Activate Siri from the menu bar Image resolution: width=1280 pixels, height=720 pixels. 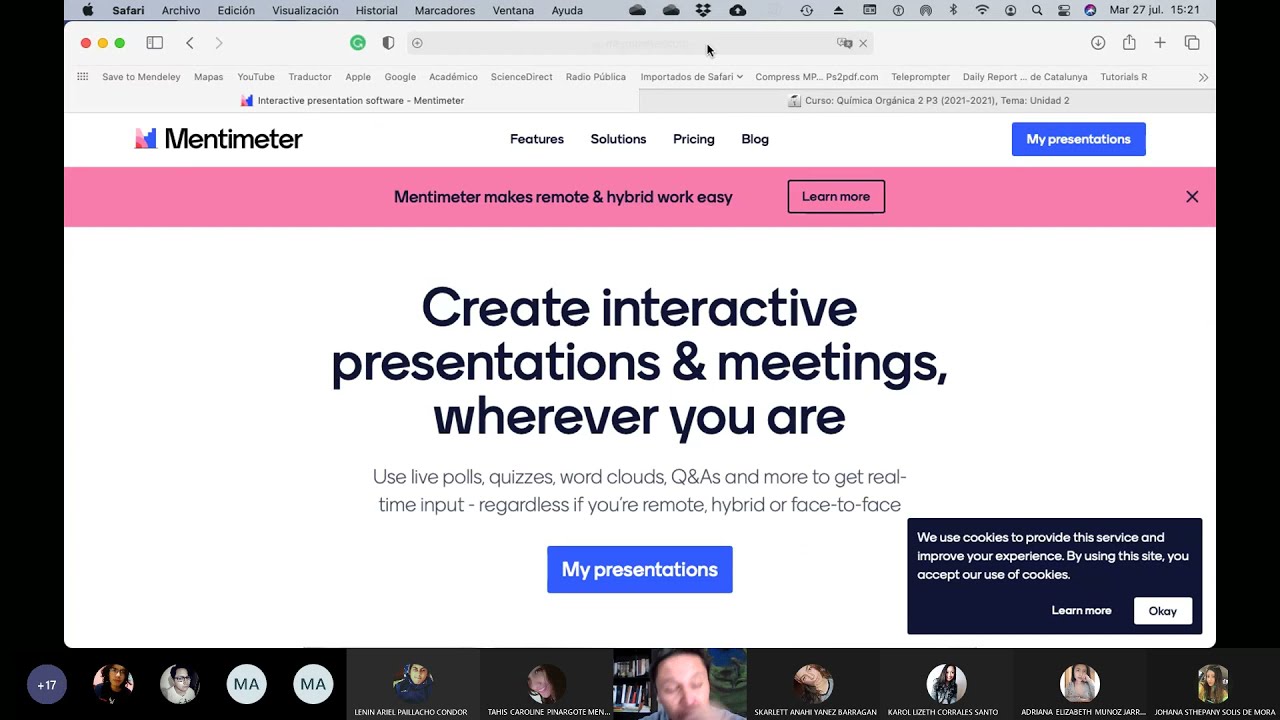[x=1090, y=10]
